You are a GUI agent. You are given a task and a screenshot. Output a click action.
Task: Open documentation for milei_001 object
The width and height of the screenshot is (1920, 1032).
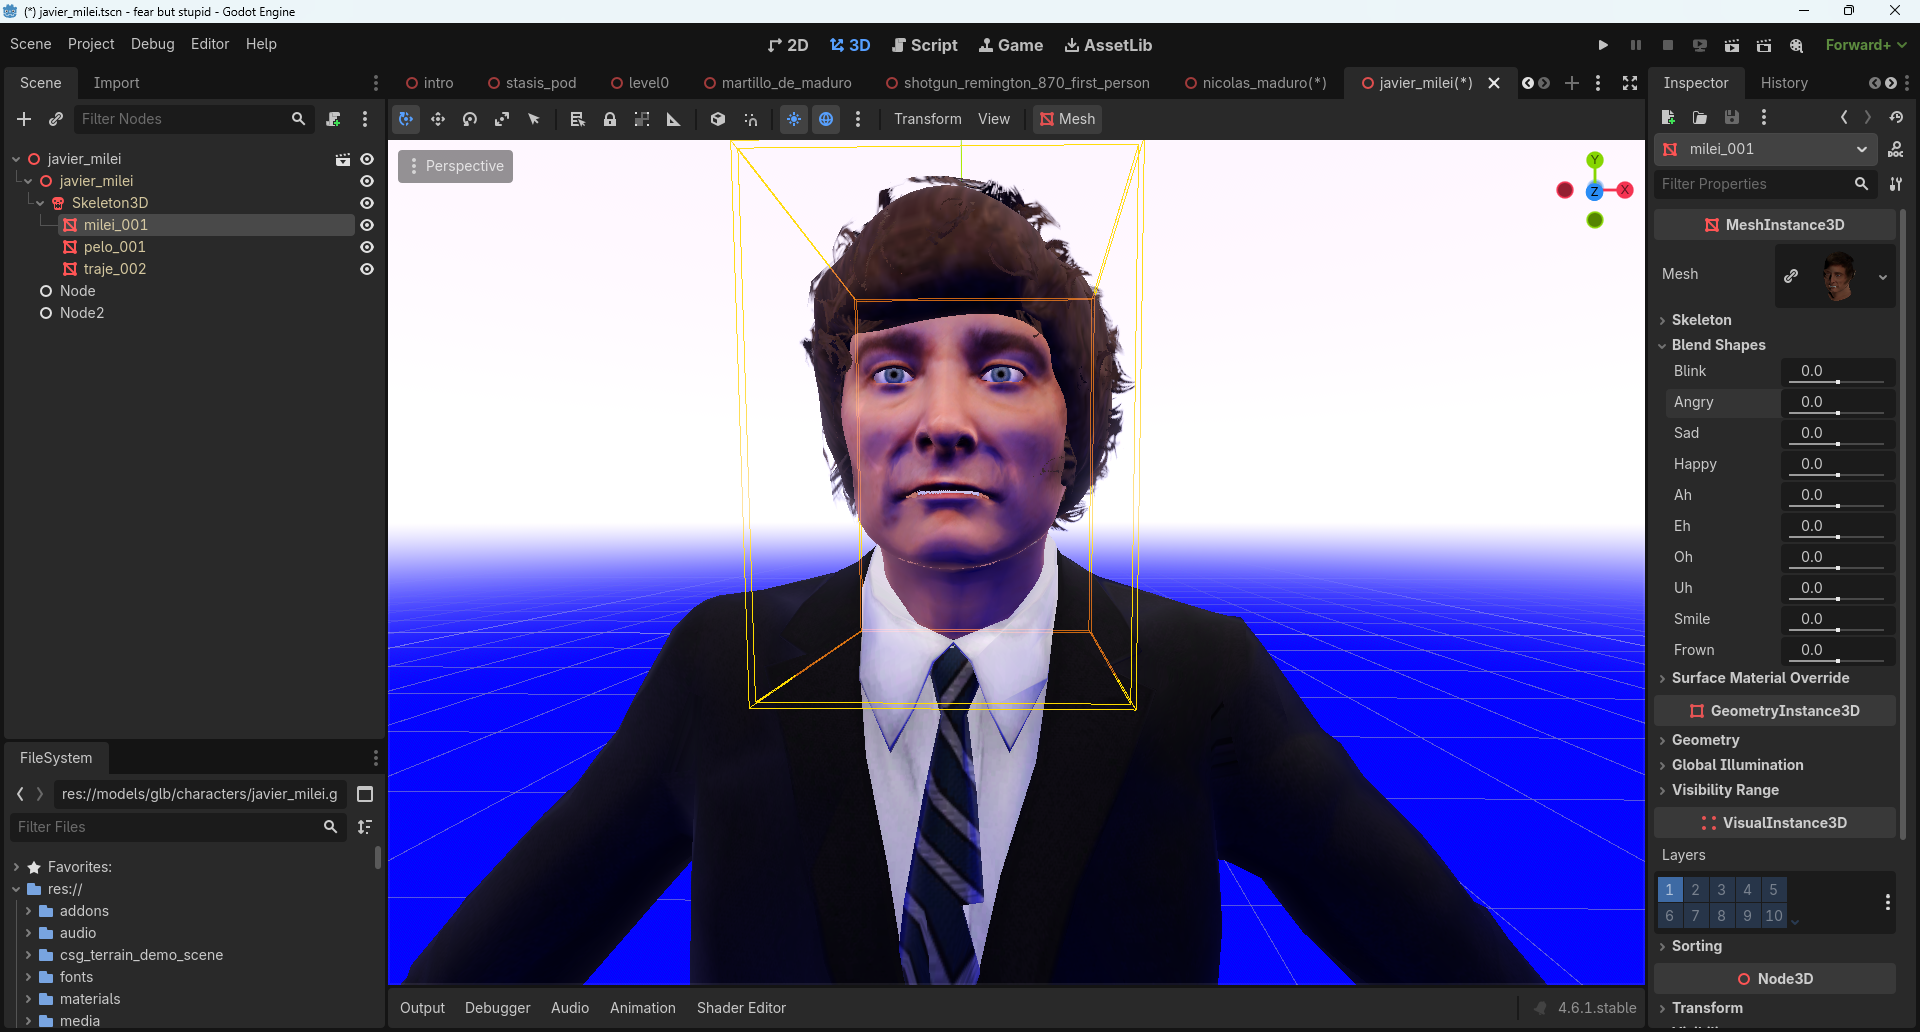[1896, 149]
